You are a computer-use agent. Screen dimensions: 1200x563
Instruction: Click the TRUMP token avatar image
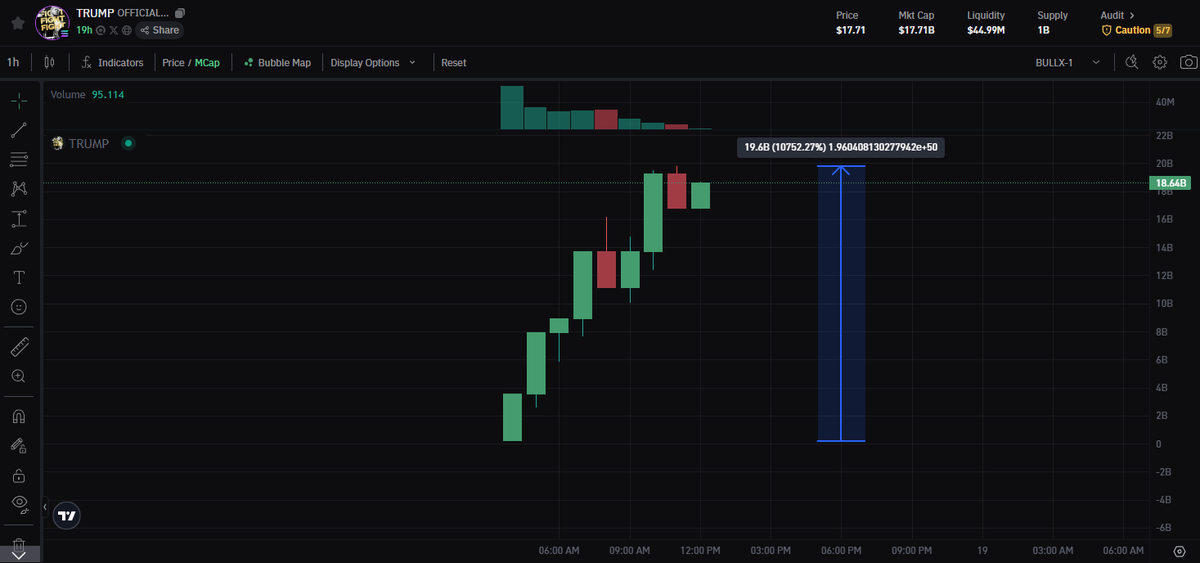coord(51,22)
